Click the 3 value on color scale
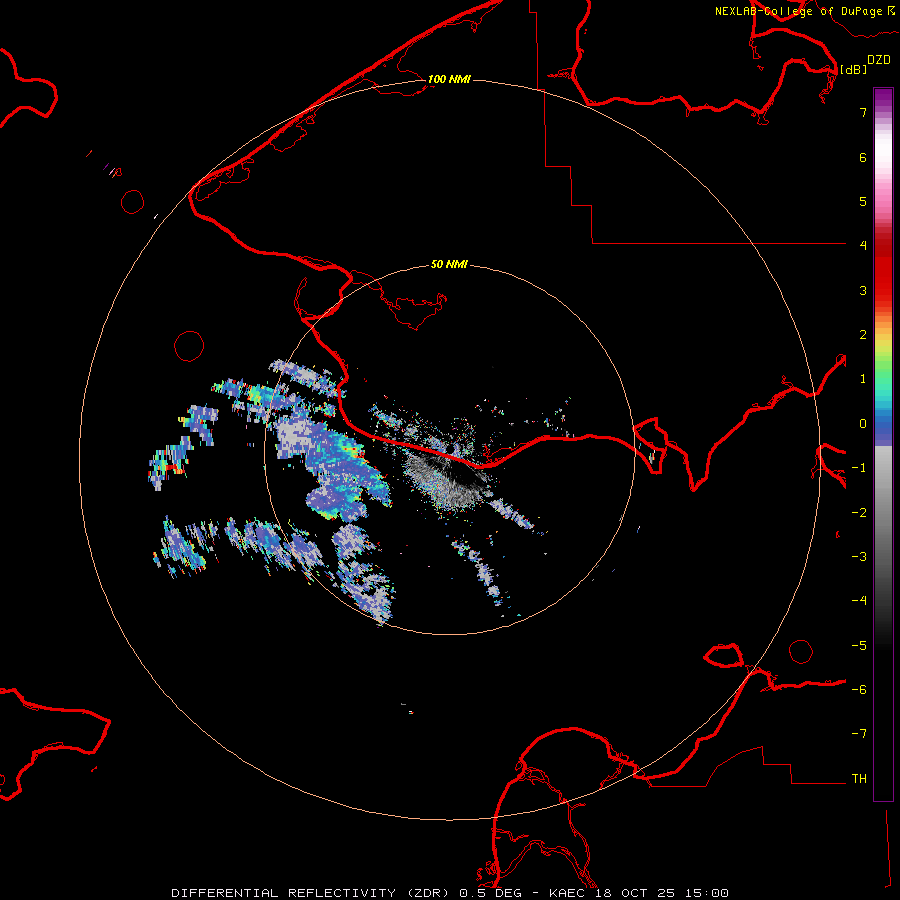Image resolution: width=900 pixels, height=900 pixels. click(x=863, y=290)
